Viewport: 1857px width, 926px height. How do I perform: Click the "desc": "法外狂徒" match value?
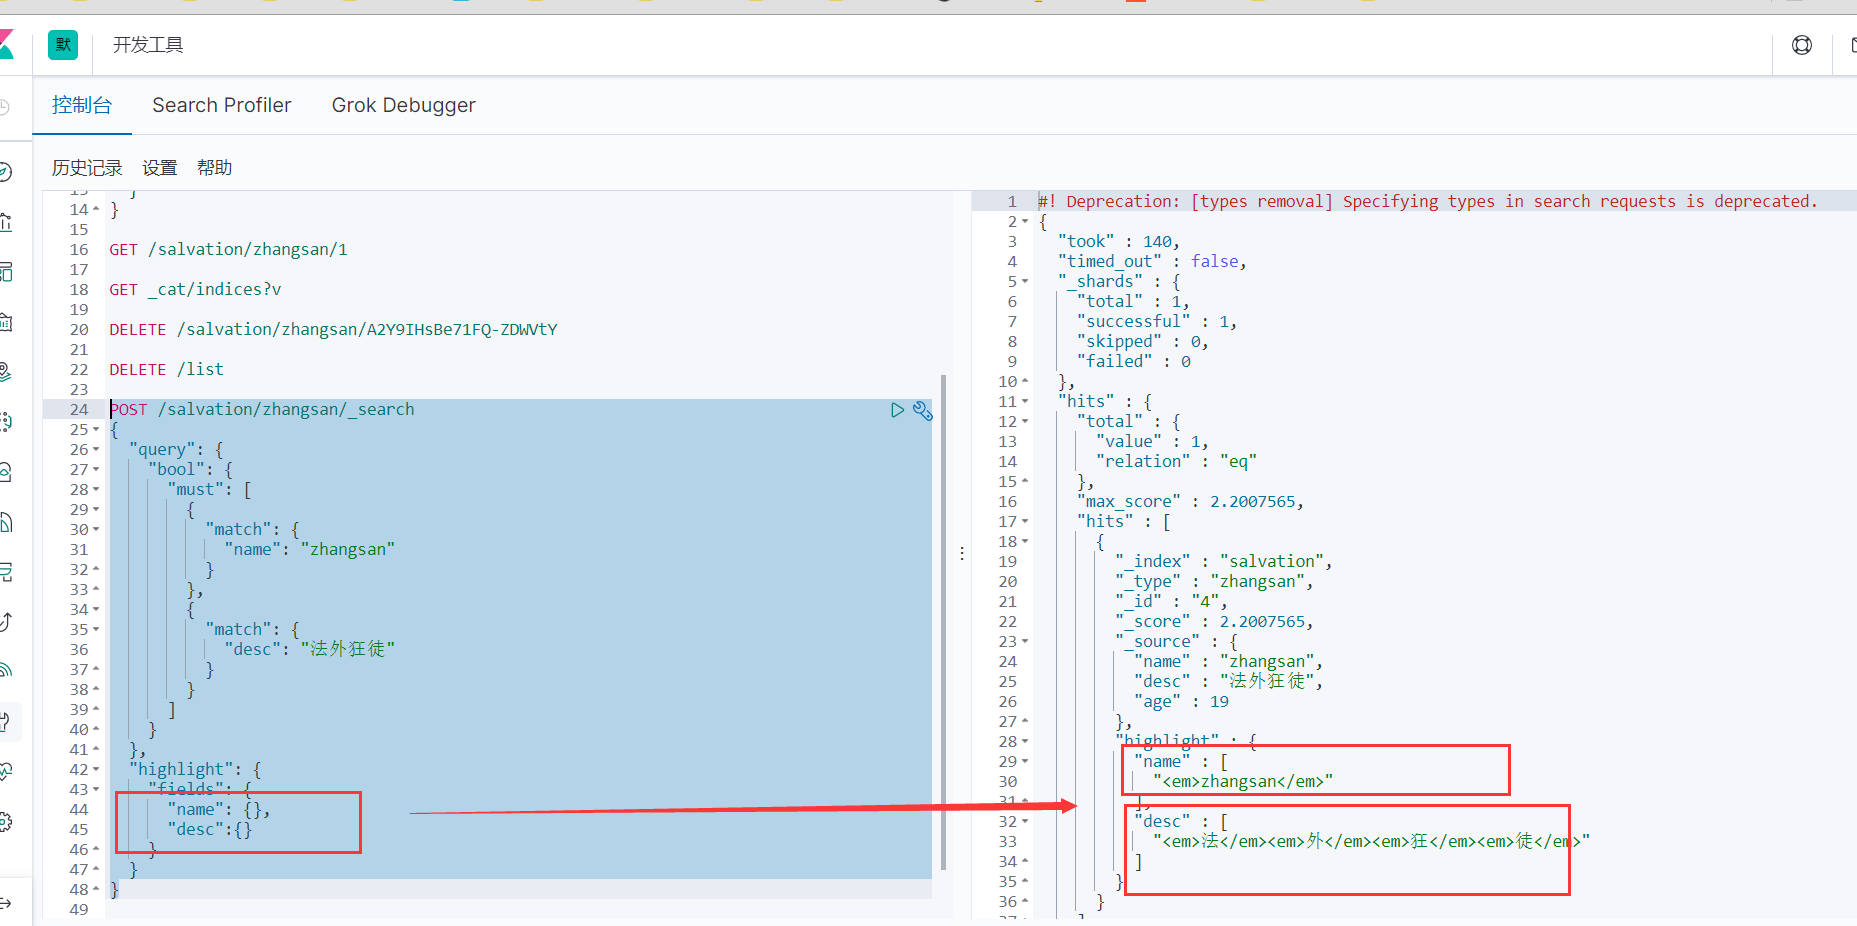310,650
